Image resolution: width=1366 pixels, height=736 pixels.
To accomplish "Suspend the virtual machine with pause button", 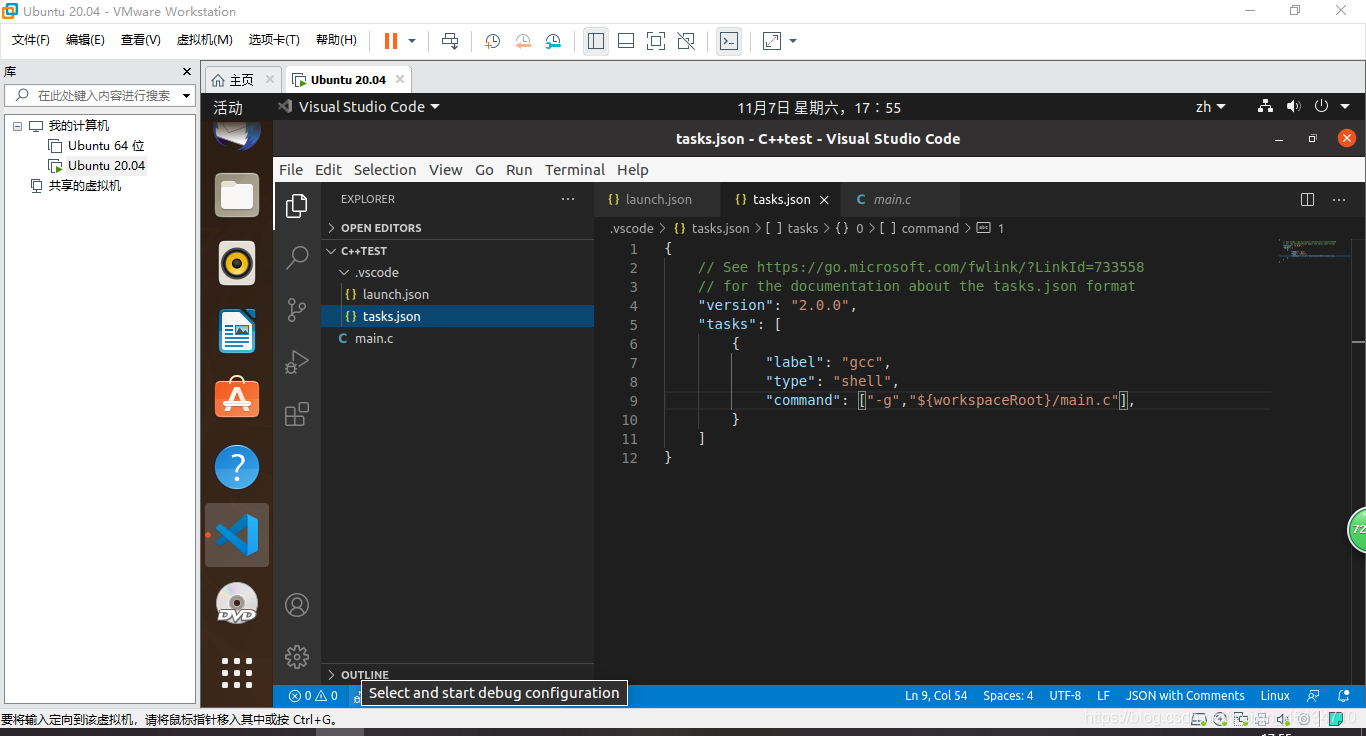I will pyautogui.click(x=391, y=41).
